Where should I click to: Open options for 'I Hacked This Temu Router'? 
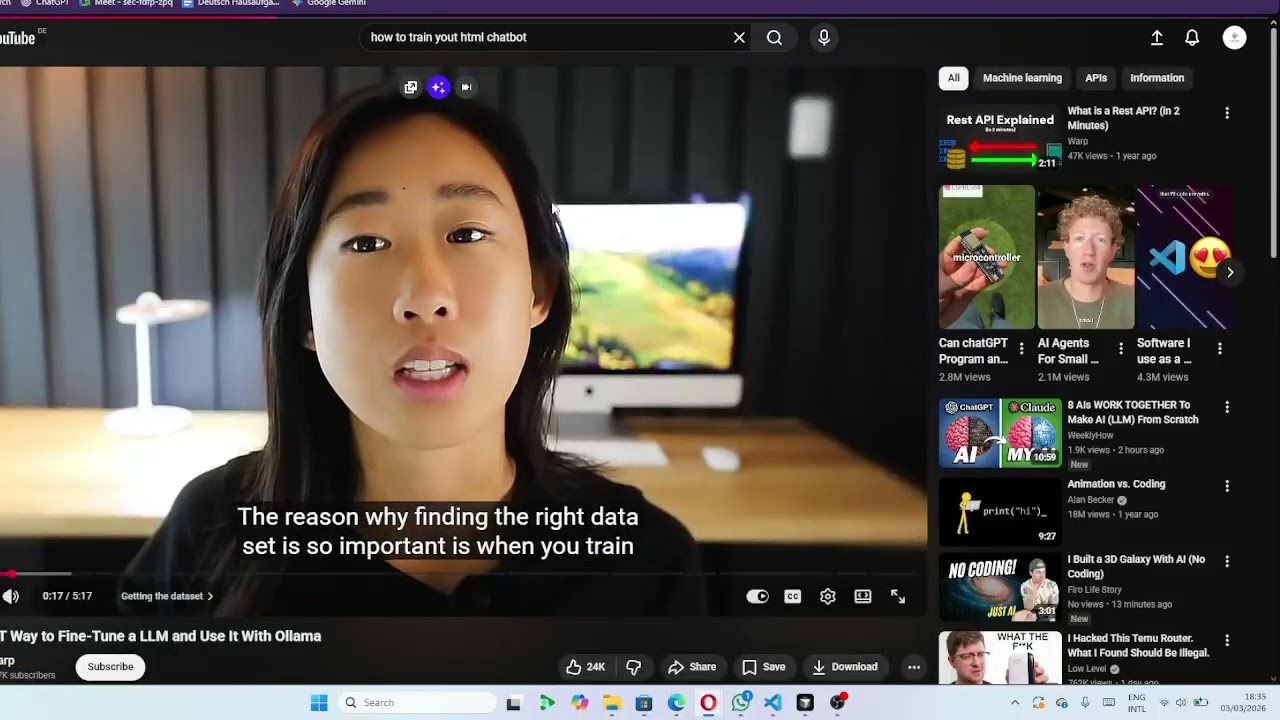click(x=1227, y=640)
